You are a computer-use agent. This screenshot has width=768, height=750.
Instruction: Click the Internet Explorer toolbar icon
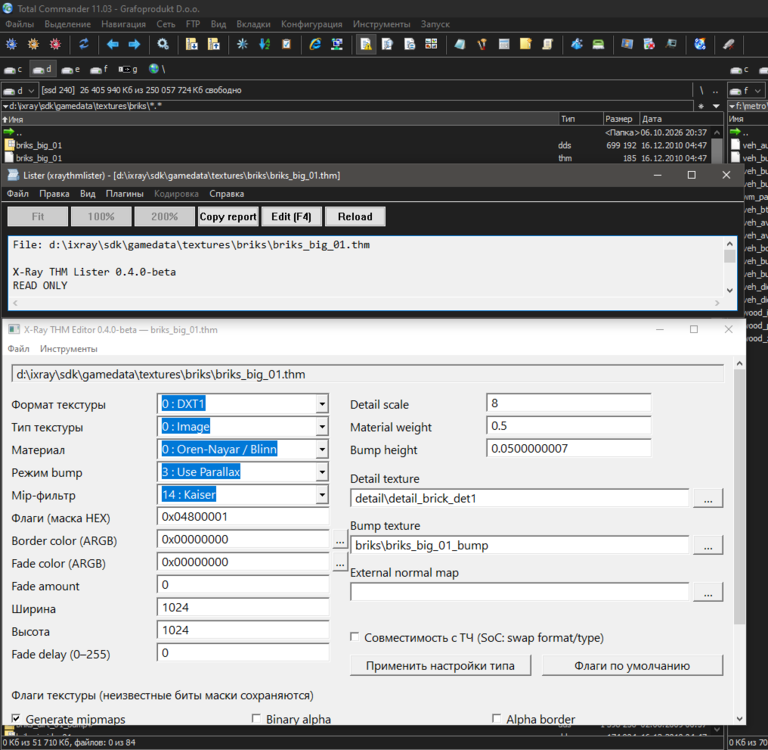[x=315, y=45]
